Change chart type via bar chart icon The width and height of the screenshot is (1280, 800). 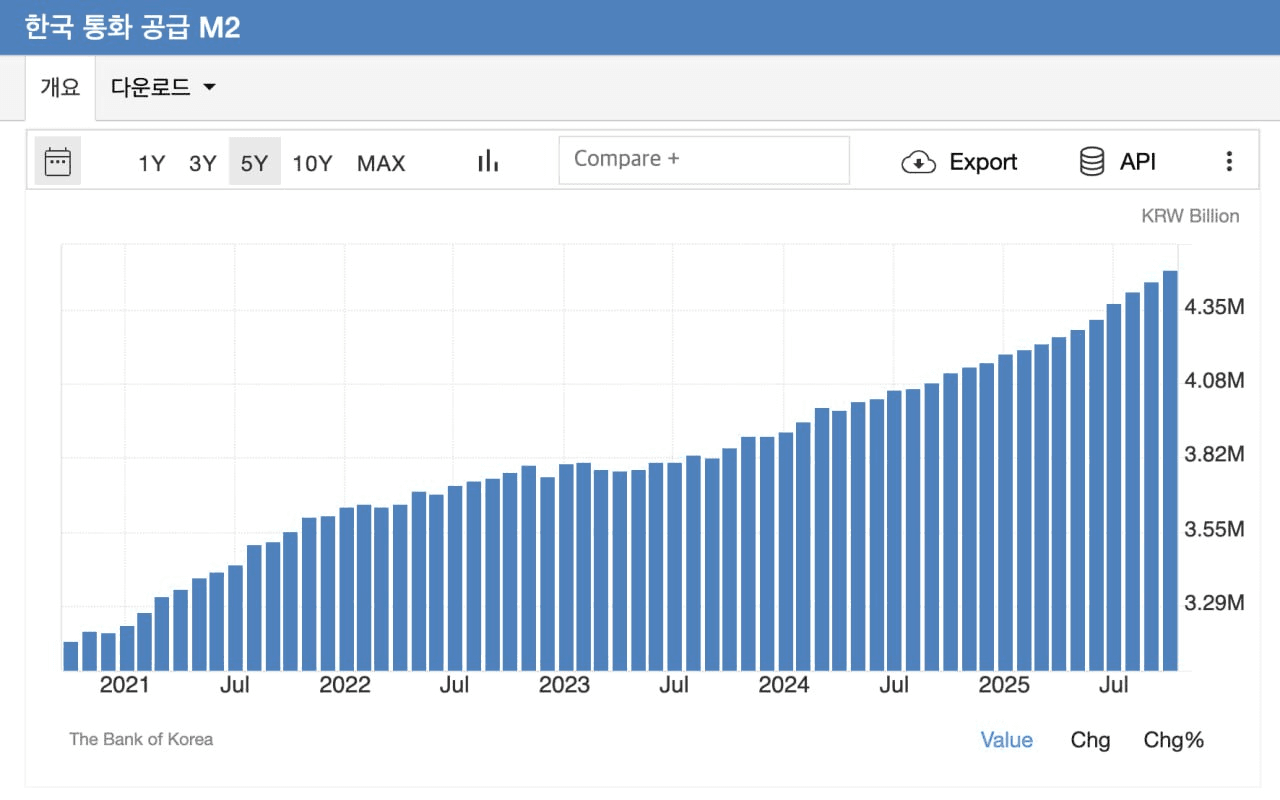488,162
